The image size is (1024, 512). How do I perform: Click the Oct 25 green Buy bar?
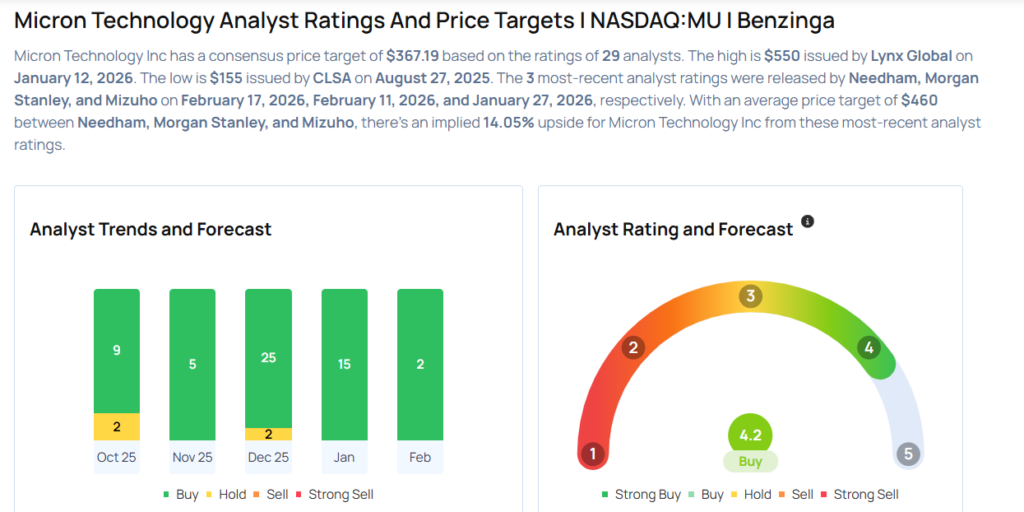pyautogui.click(x=117, y=351)
